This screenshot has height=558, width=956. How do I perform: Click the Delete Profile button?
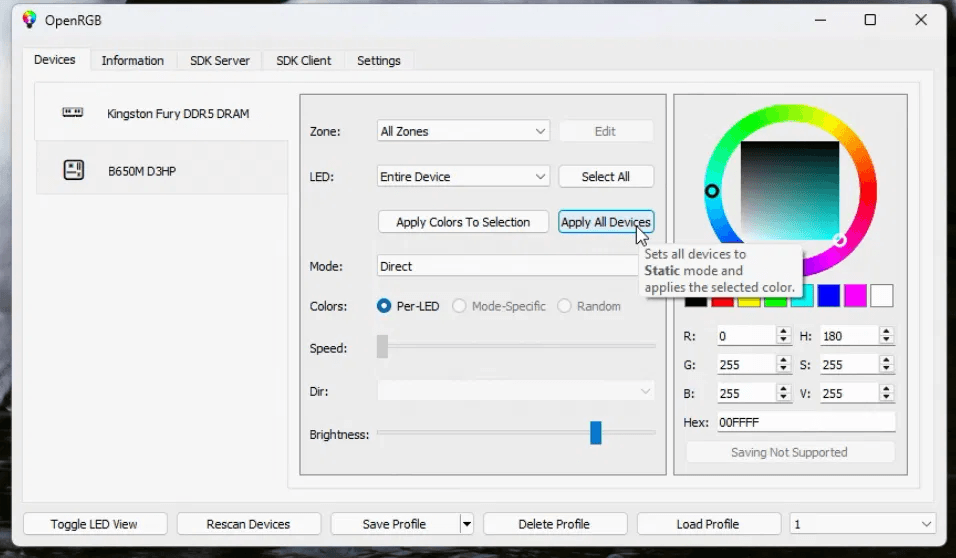click(x=554, y=524)
